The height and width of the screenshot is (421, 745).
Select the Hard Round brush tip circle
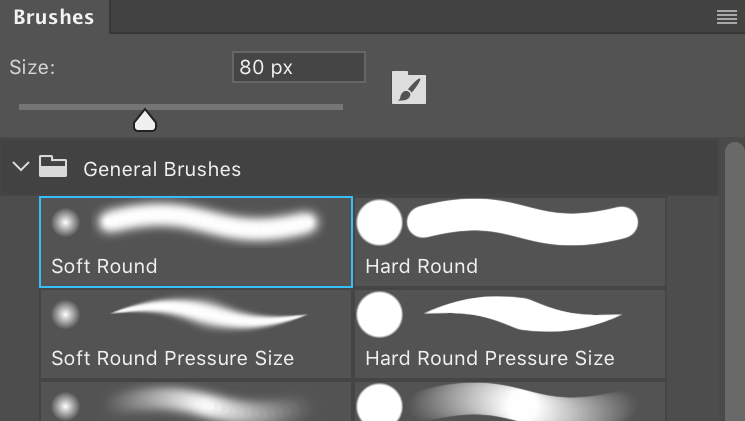(379, 222)
